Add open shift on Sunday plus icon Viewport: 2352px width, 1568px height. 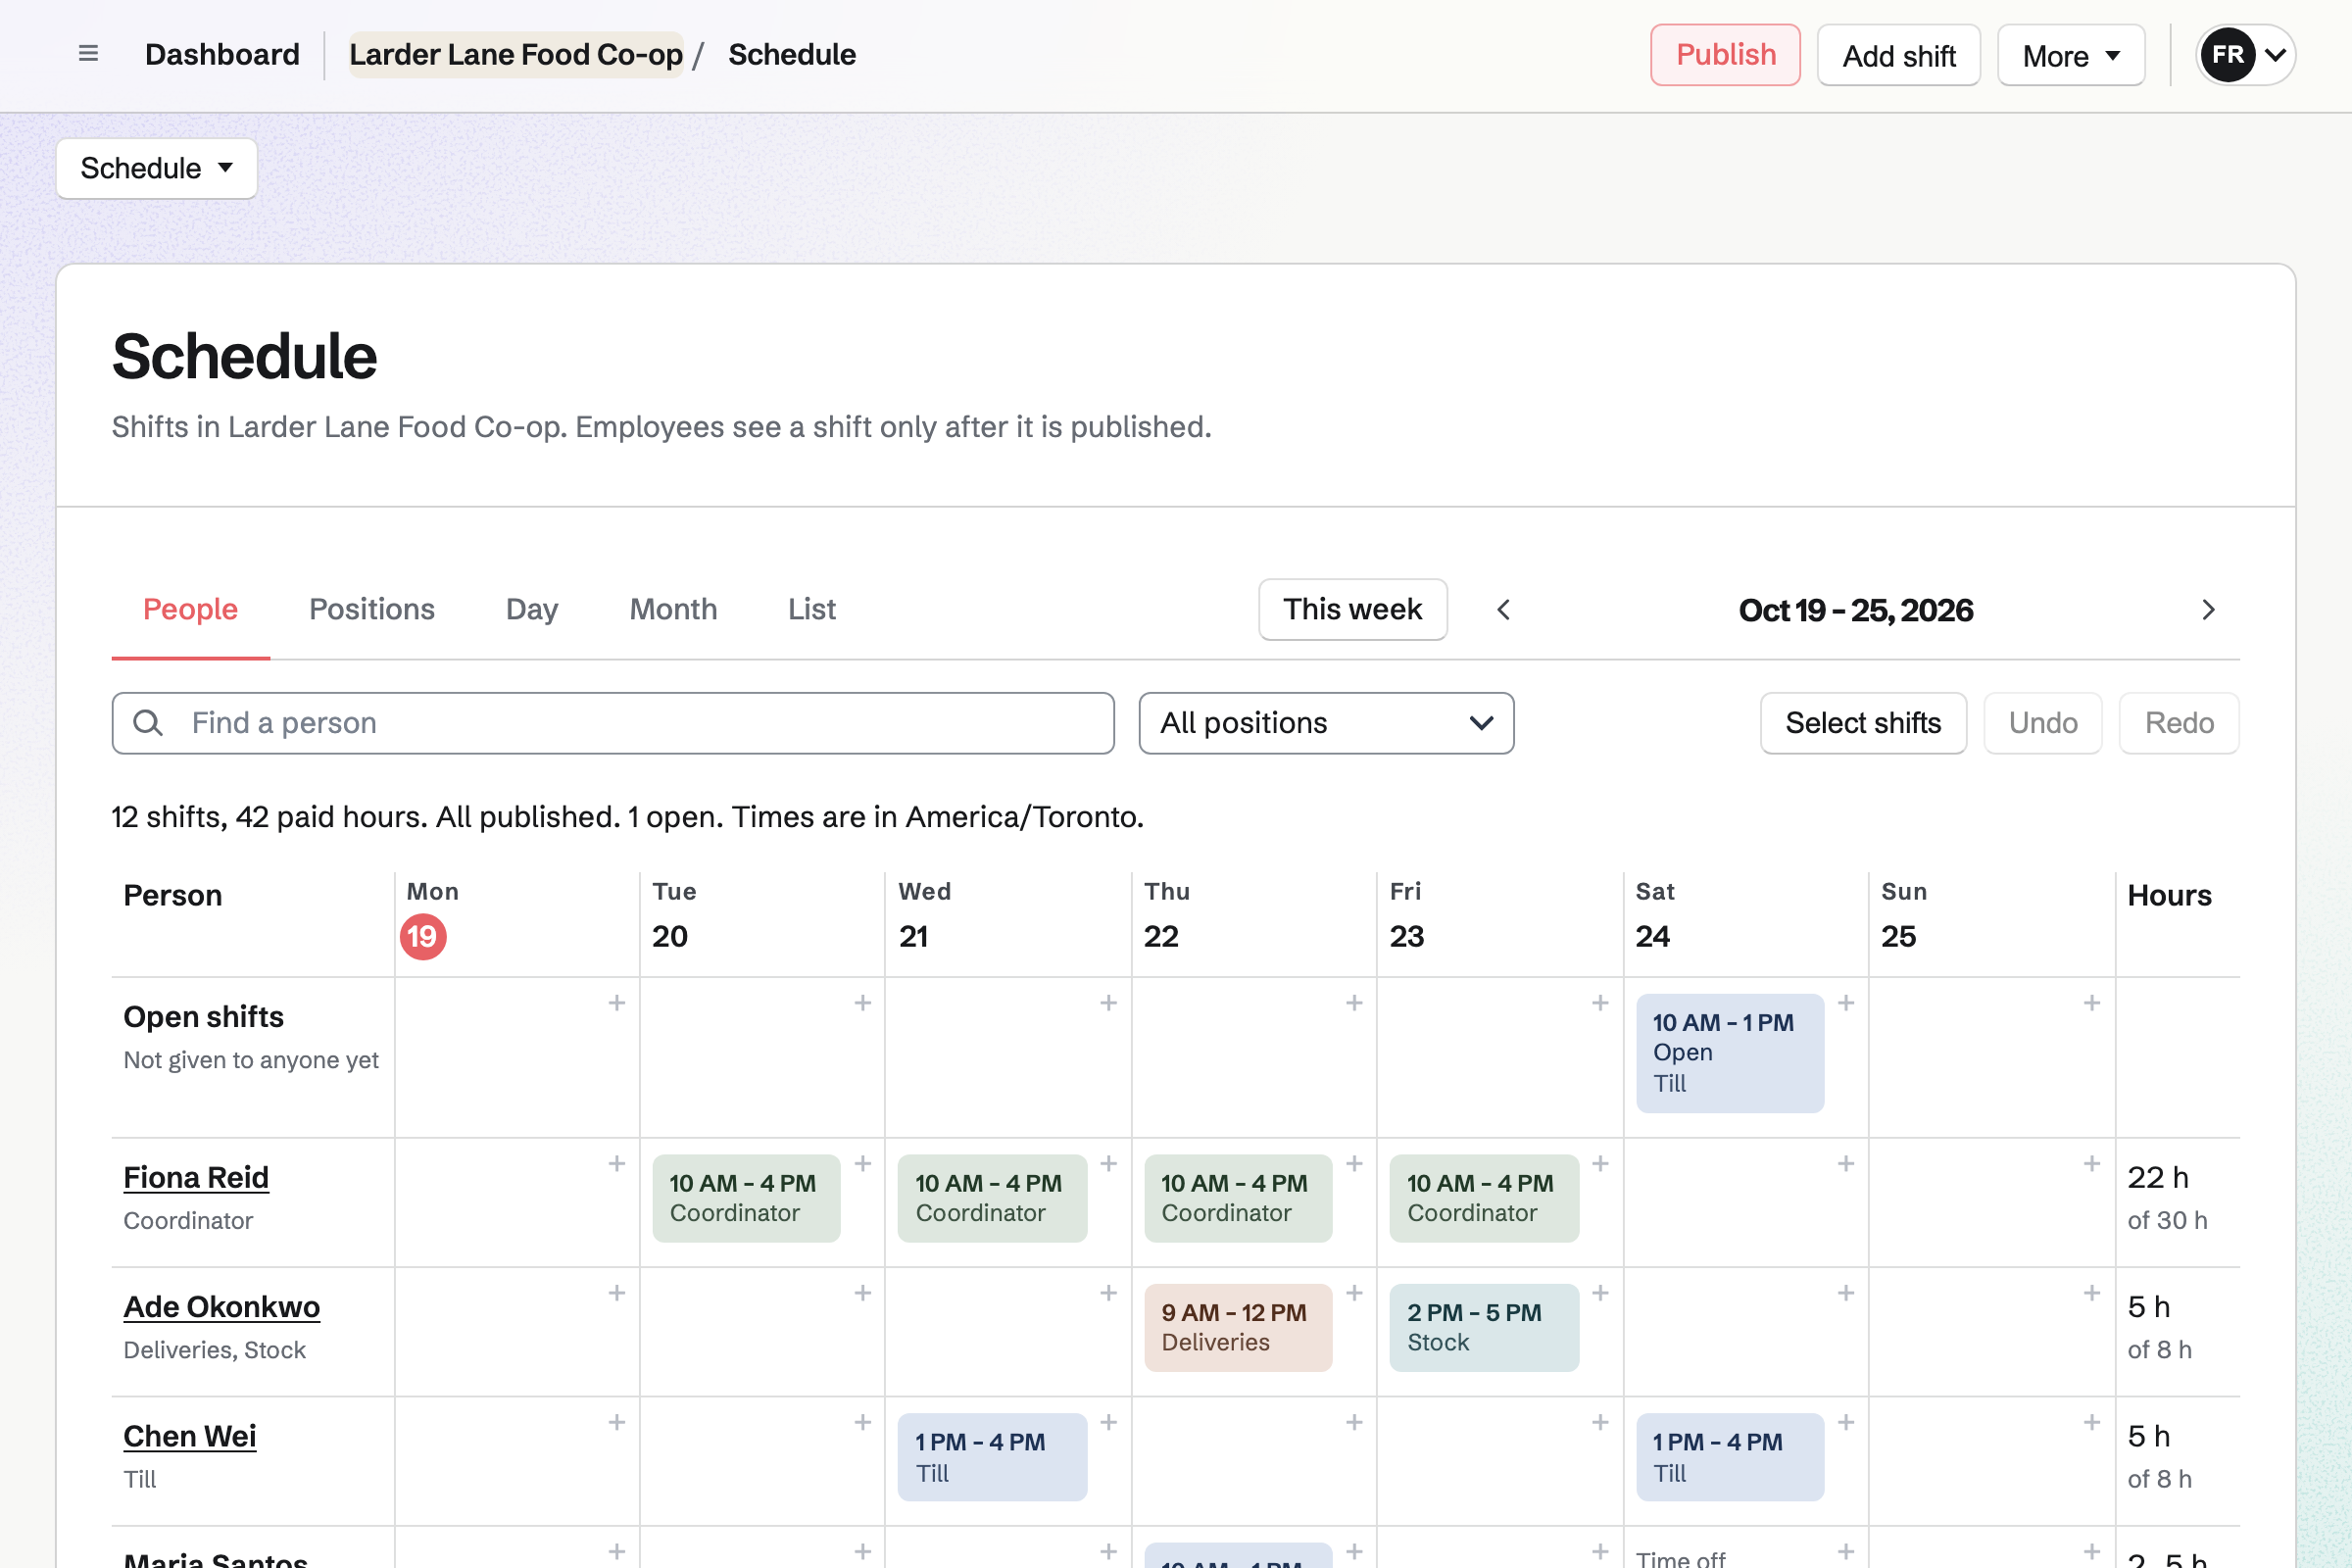(x=2092, y=1003)
